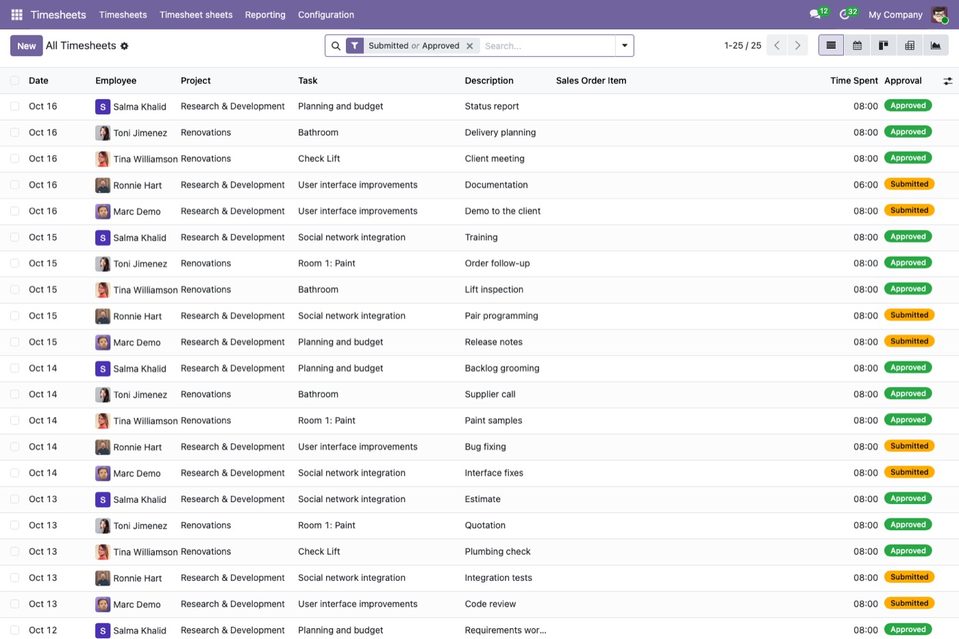Screen dimensions: 959x639
Task: Switch to calendar view
Action: tap(857, 45)
